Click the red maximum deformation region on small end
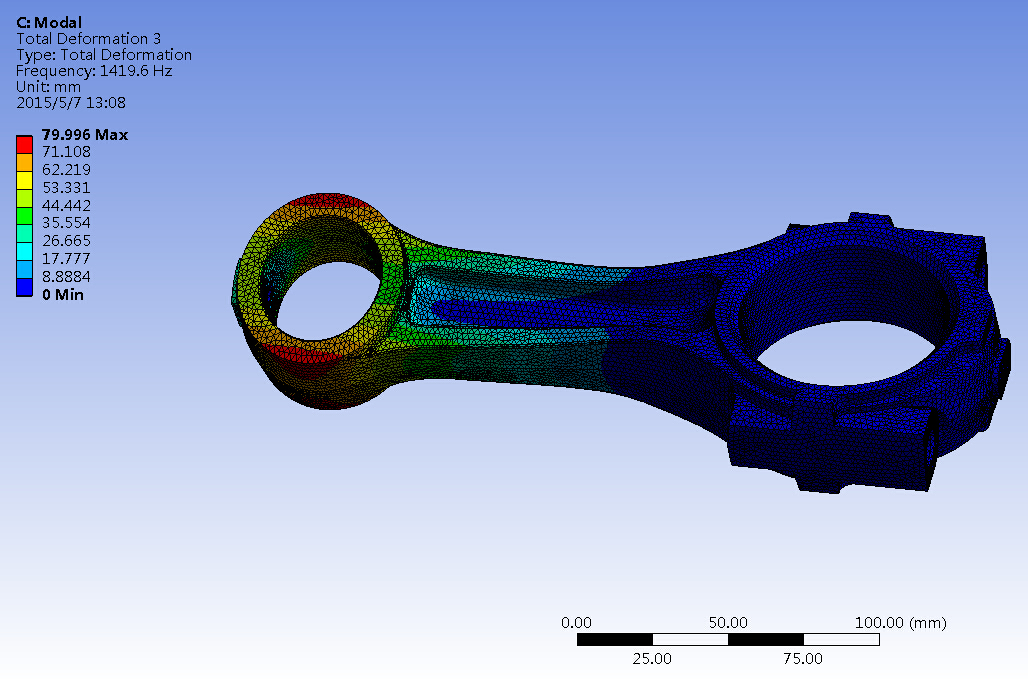 point(330,201)
